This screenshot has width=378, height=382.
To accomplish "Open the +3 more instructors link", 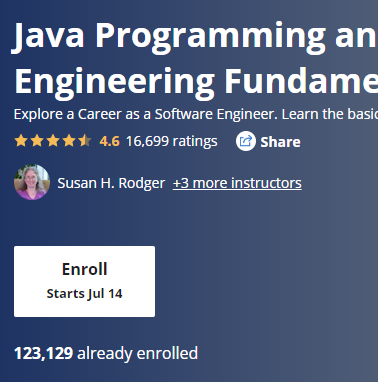I will pos(237,183).
